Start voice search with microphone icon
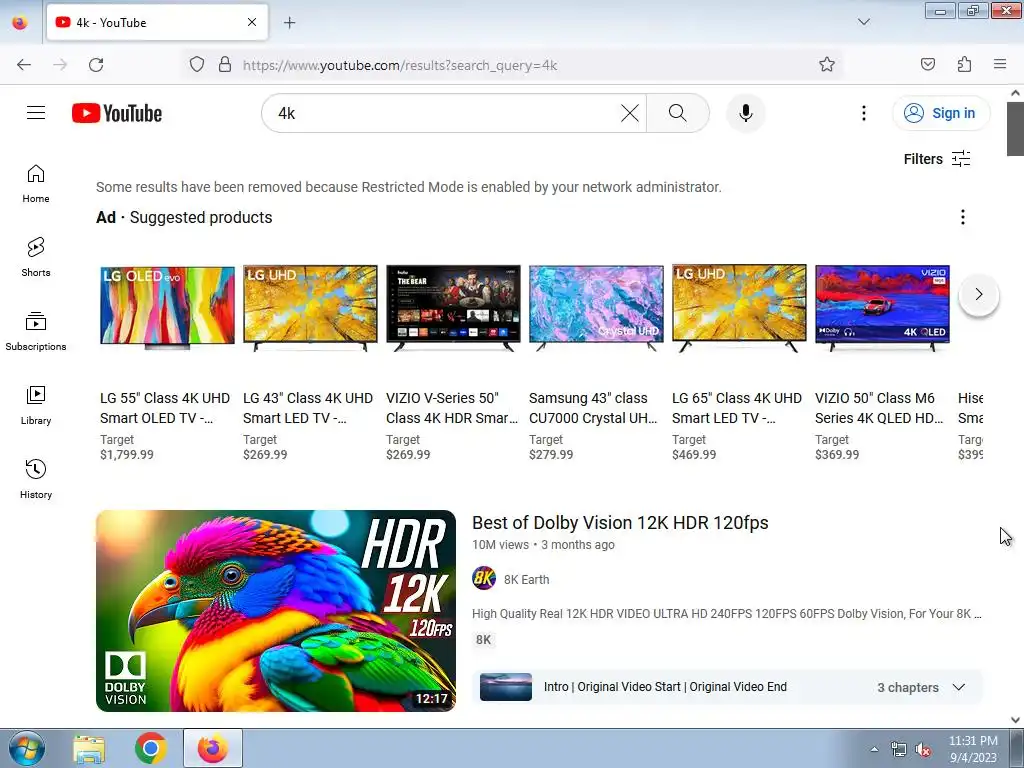1024x768 pixels. (745, 113)
